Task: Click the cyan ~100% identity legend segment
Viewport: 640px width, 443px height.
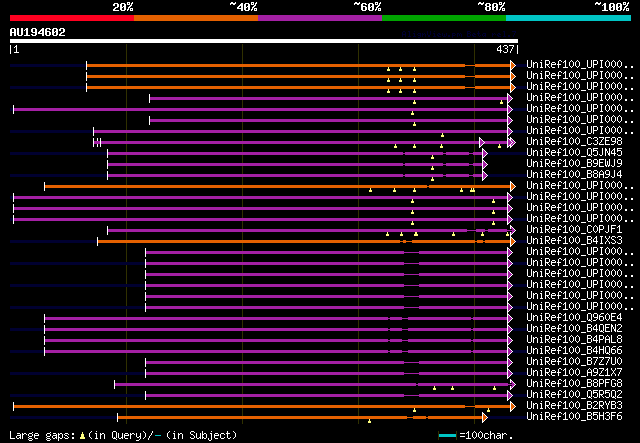Action: click(569, 18)
